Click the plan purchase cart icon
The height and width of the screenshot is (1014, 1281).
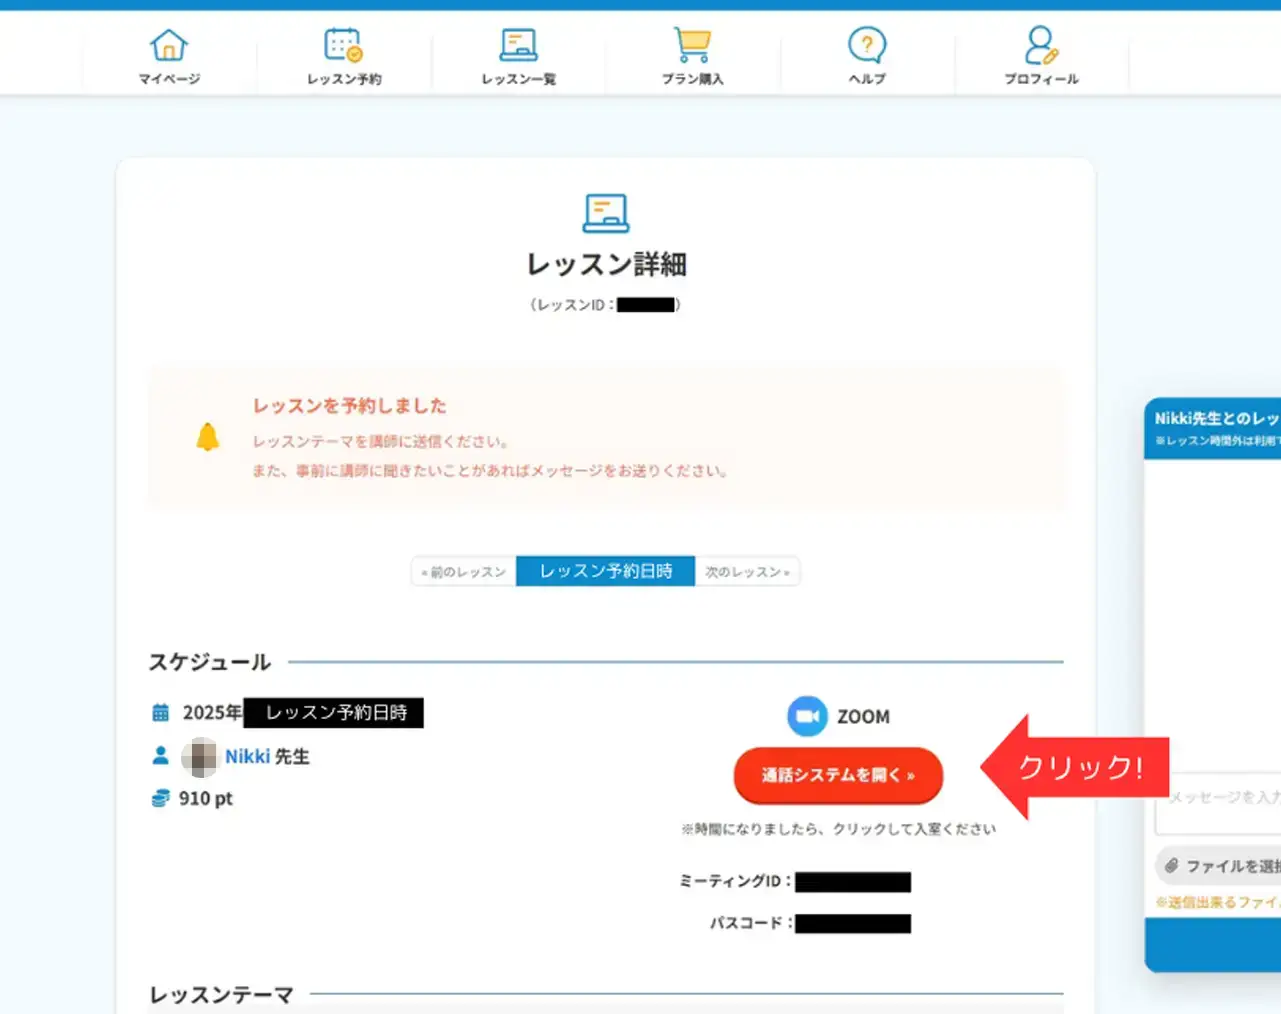(692, 46)
